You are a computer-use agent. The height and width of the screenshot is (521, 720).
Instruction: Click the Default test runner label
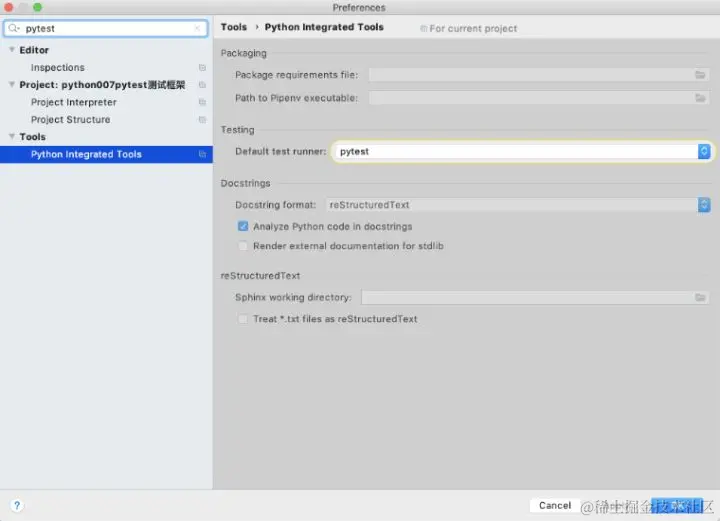point(281,151)
